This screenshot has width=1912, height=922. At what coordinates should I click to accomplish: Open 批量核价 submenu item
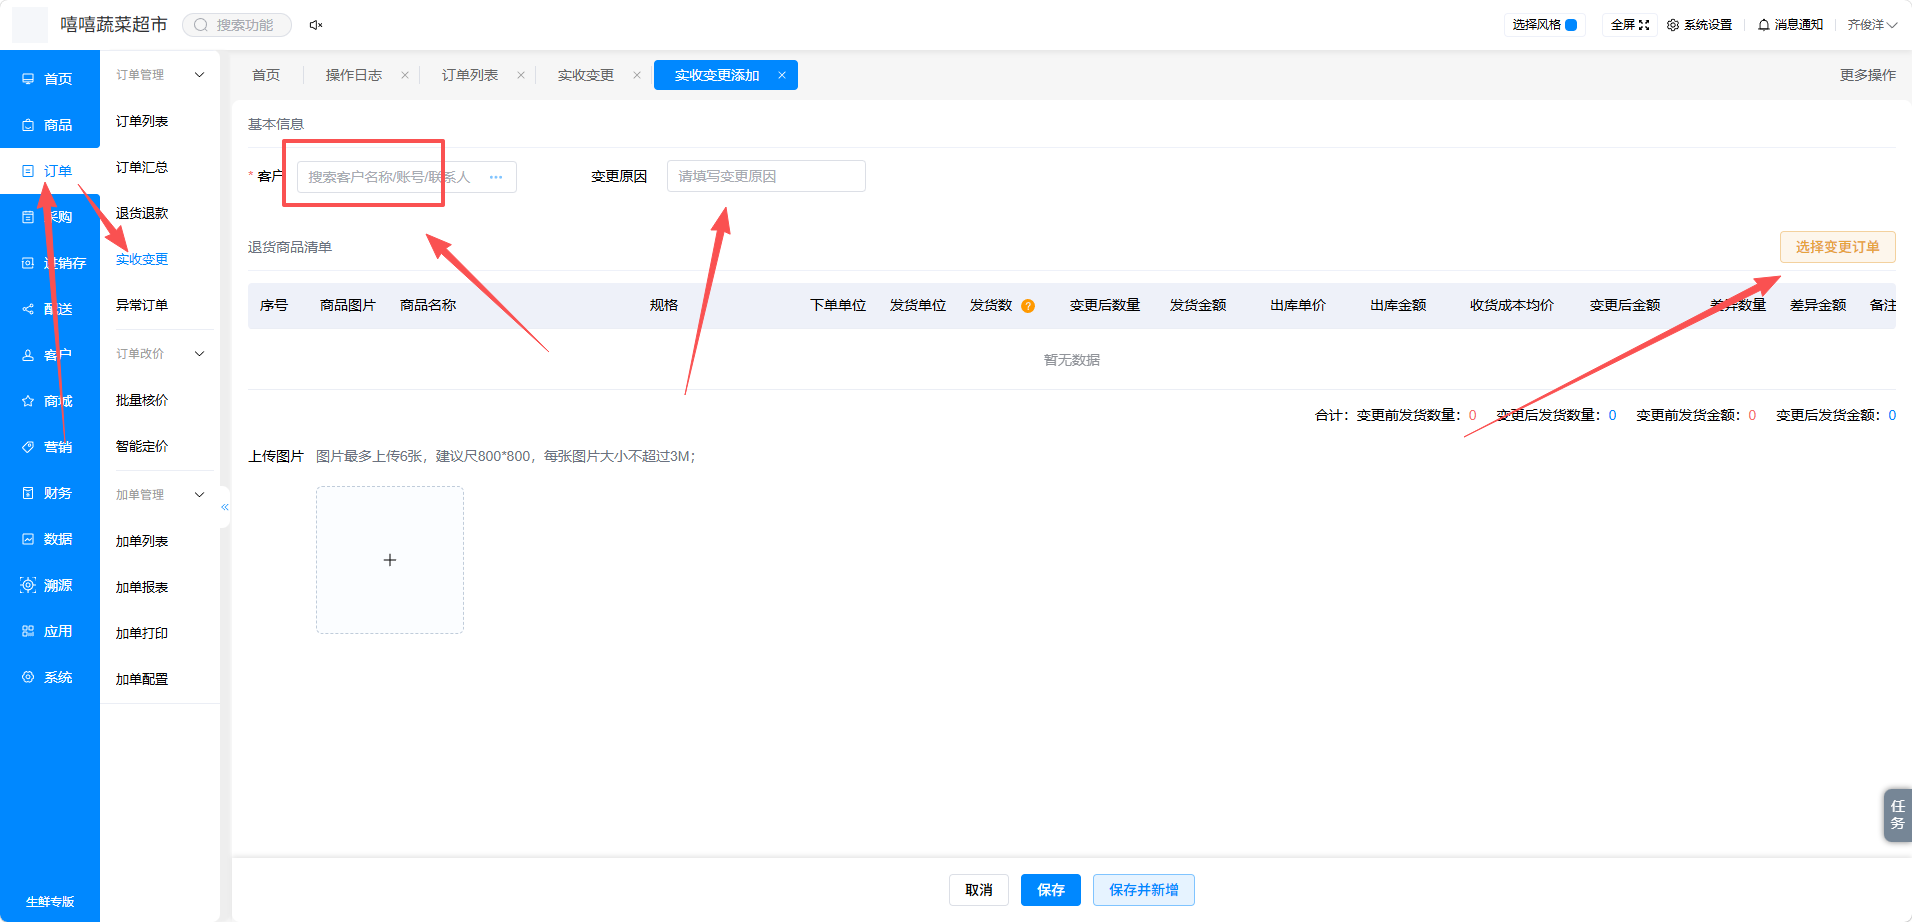(142, 400)
